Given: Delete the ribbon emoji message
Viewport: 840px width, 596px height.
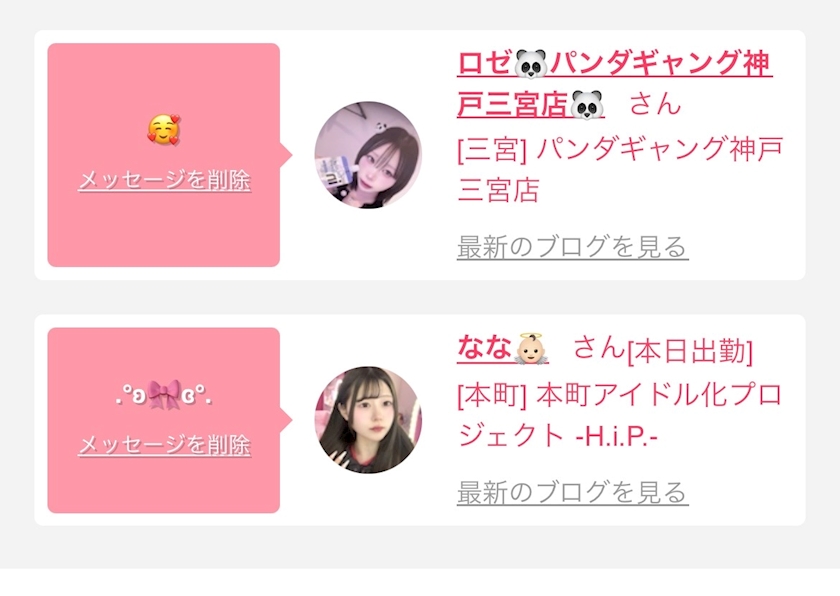Looking at the screenshot, I should point(164,445).
